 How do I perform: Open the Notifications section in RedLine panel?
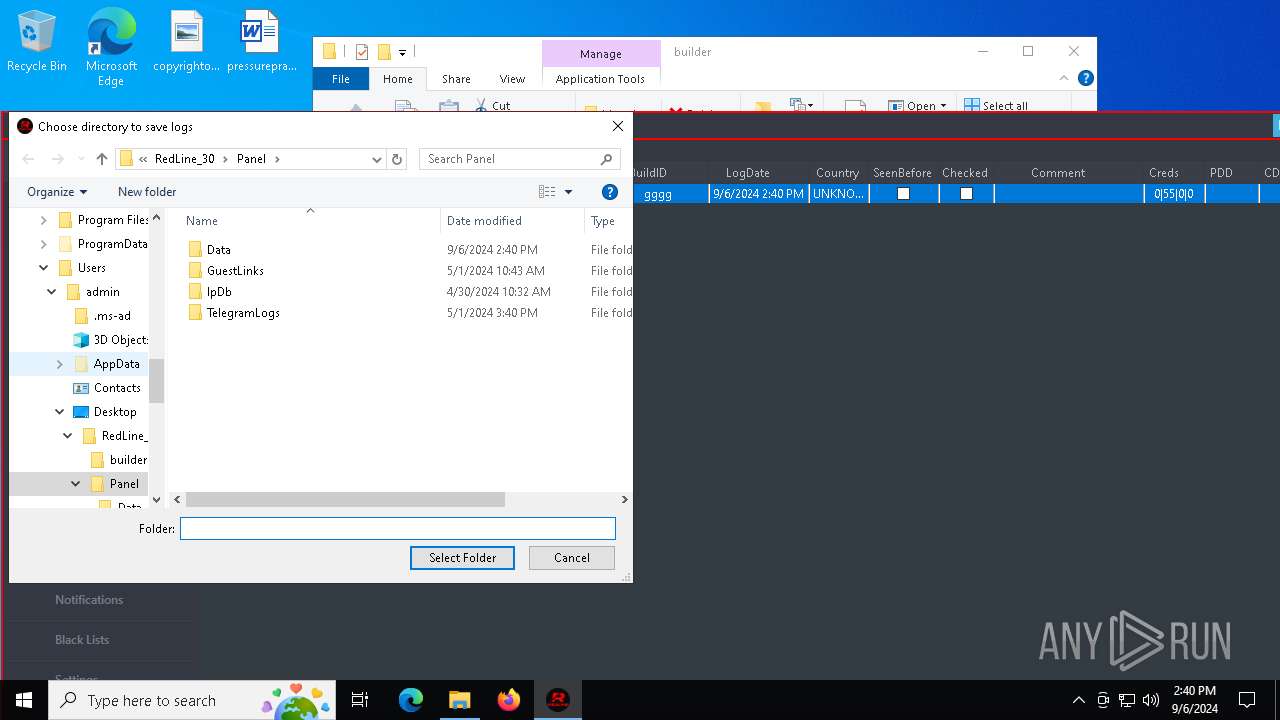89,600
